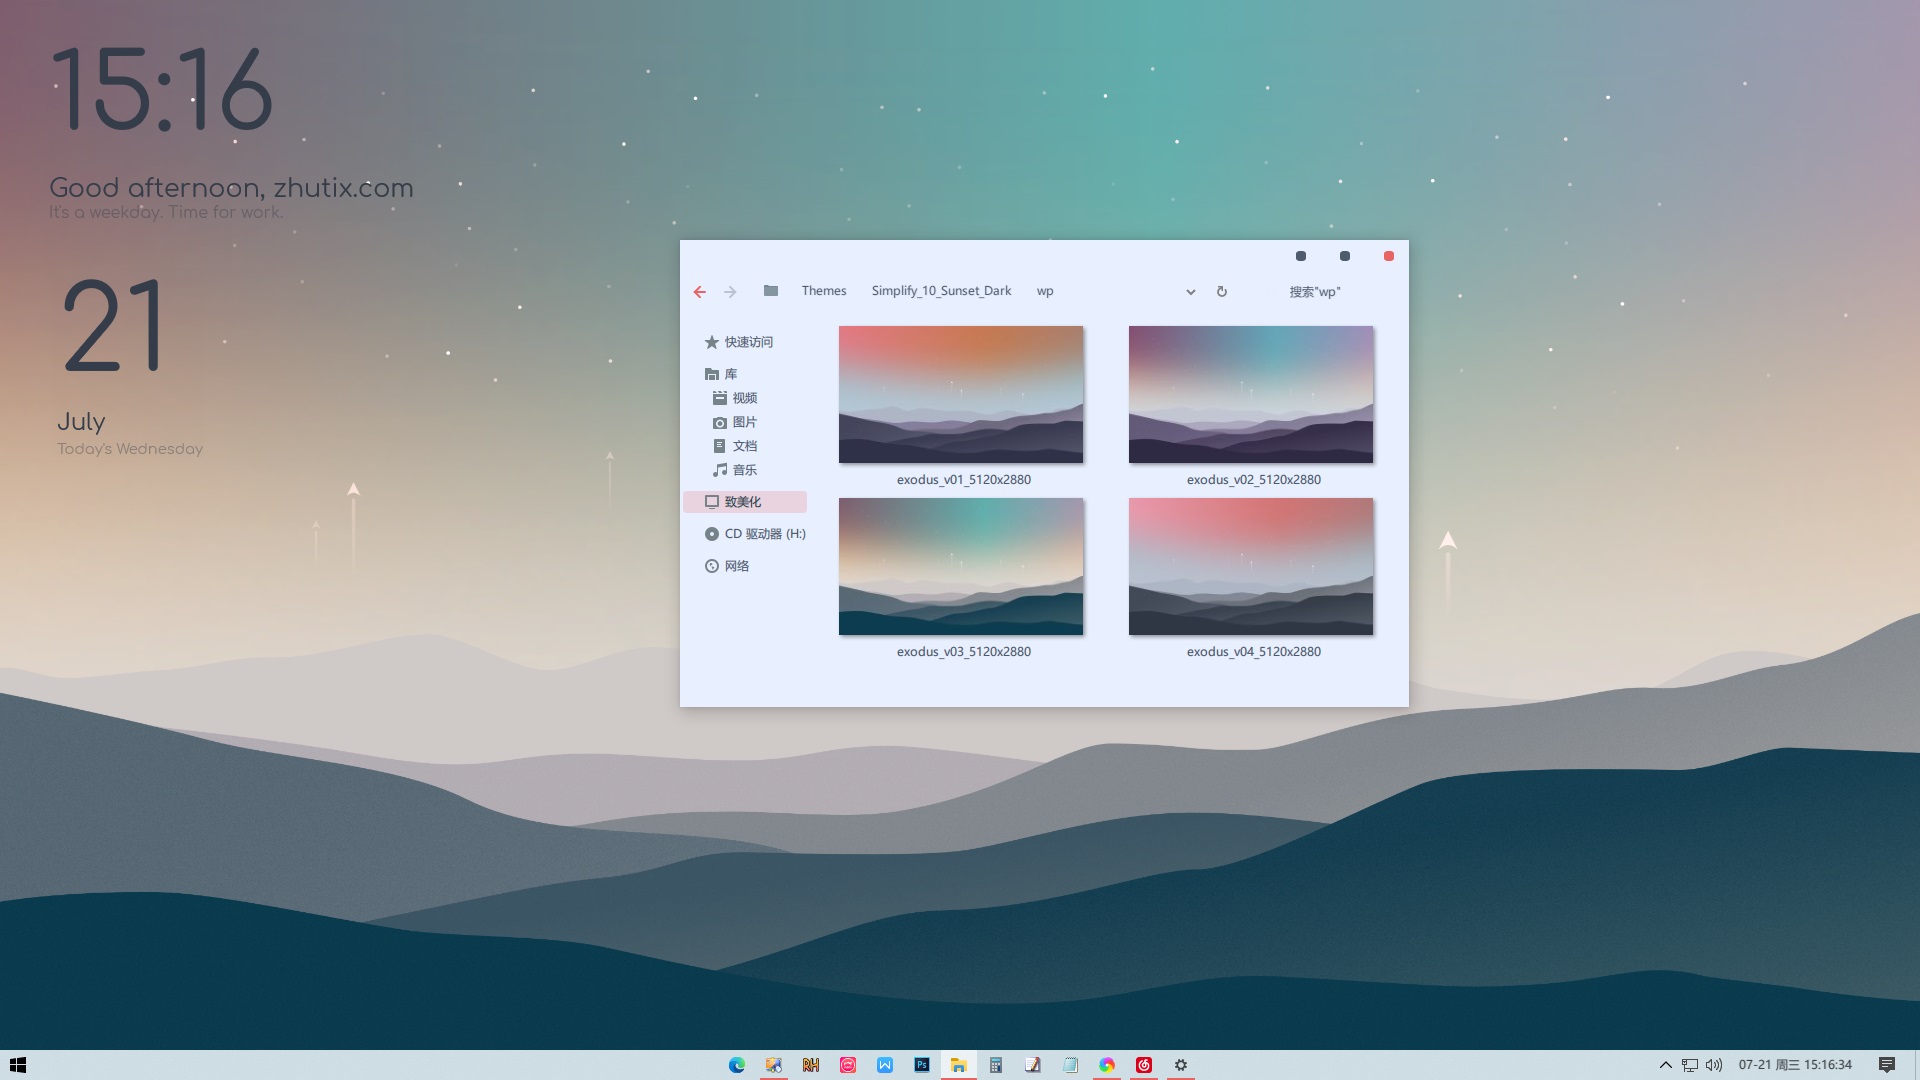Launch Microsoft Edge from the taskbar

[x=737, y=1065]
